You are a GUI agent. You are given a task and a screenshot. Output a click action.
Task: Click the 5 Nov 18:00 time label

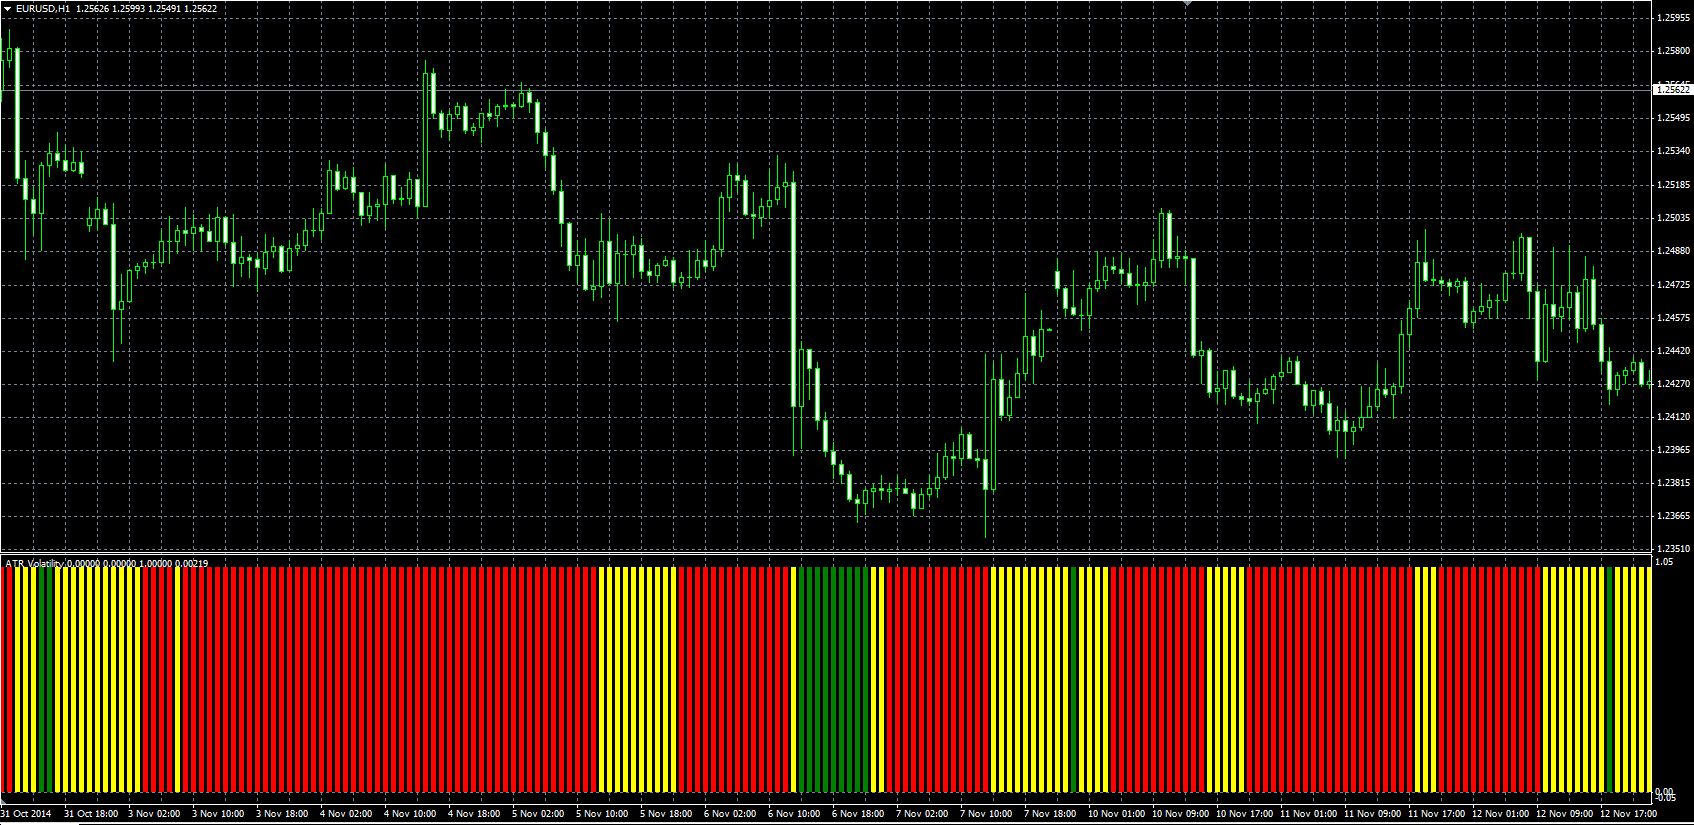point(667,814)
